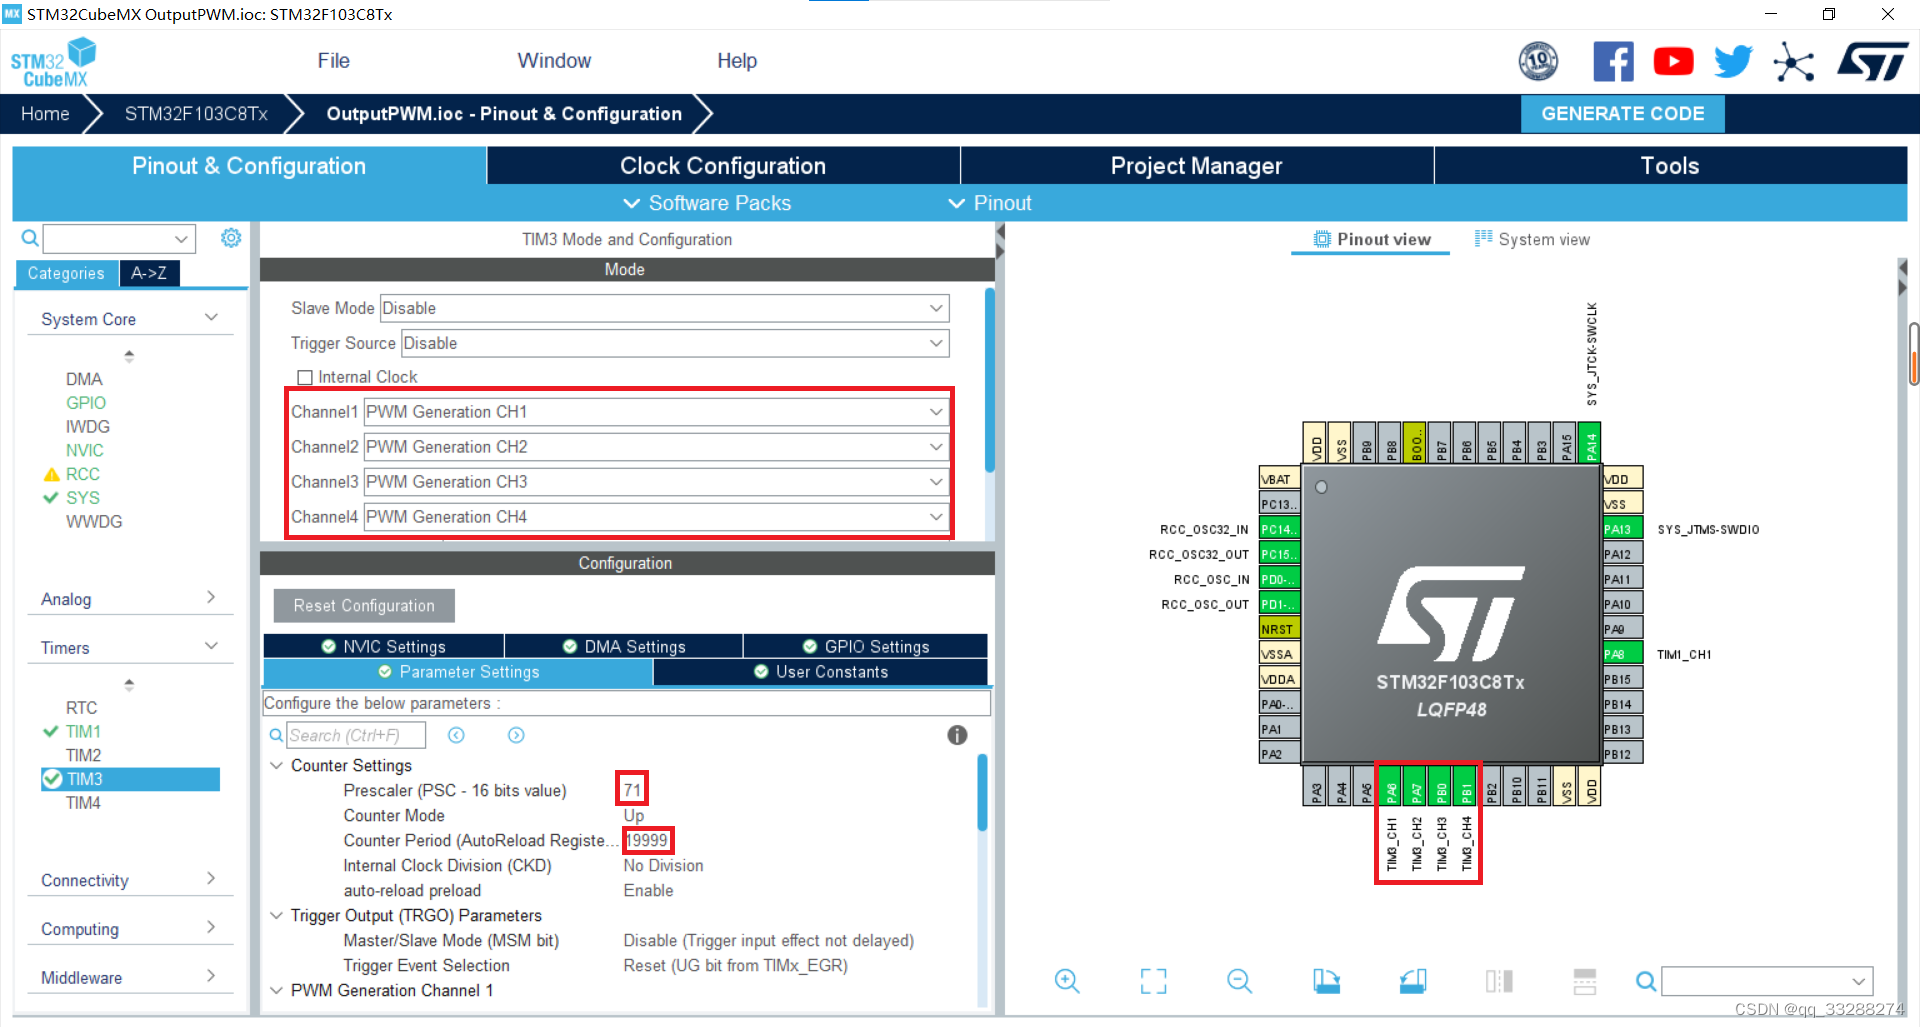Enable the Internal Clock checkbox
This screenshot has width=1920, height=1027.
click(x=305, y=376)
